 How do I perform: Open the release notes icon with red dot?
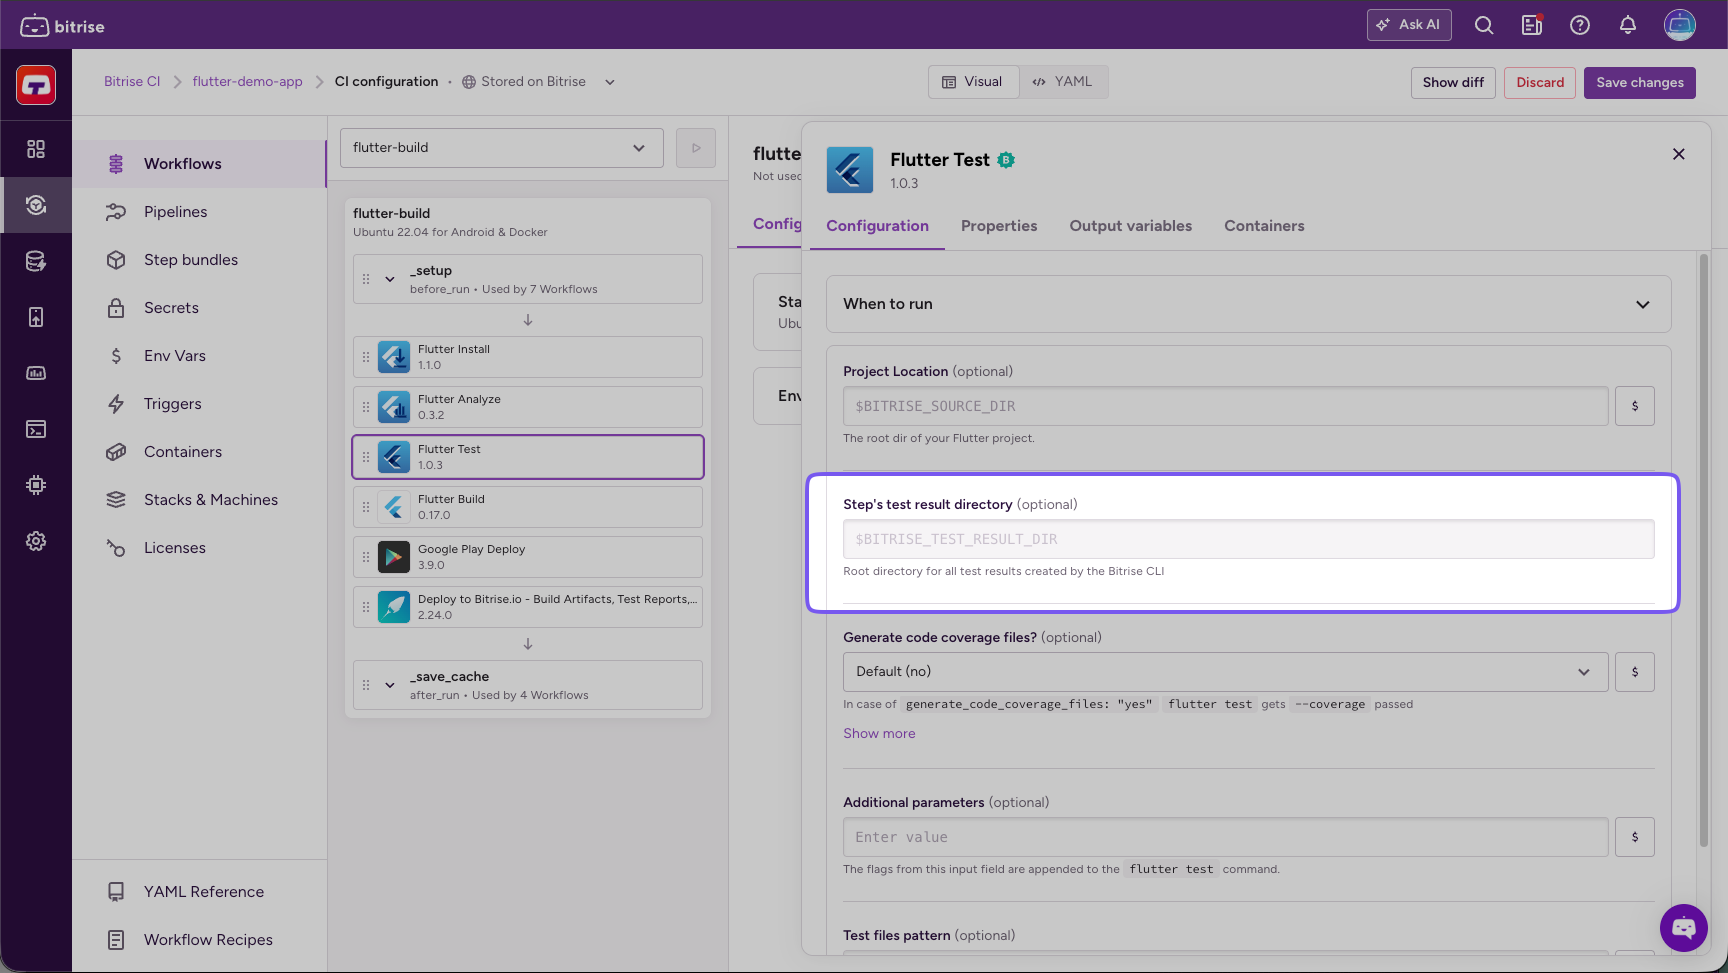(x=1532, y=25)
